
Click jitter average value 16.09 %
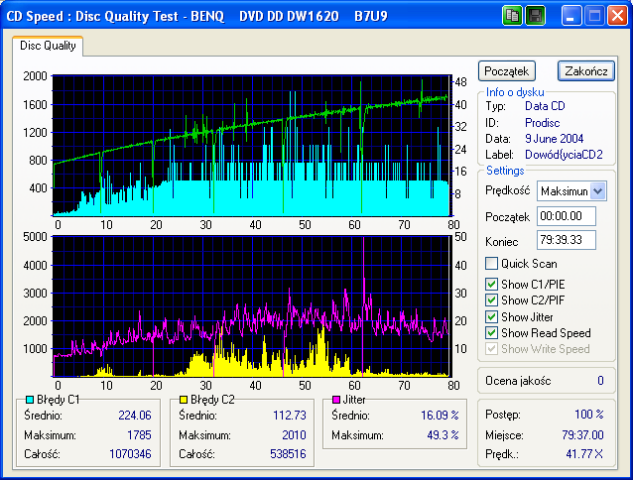pyautogui.click(x=440, y=415)
